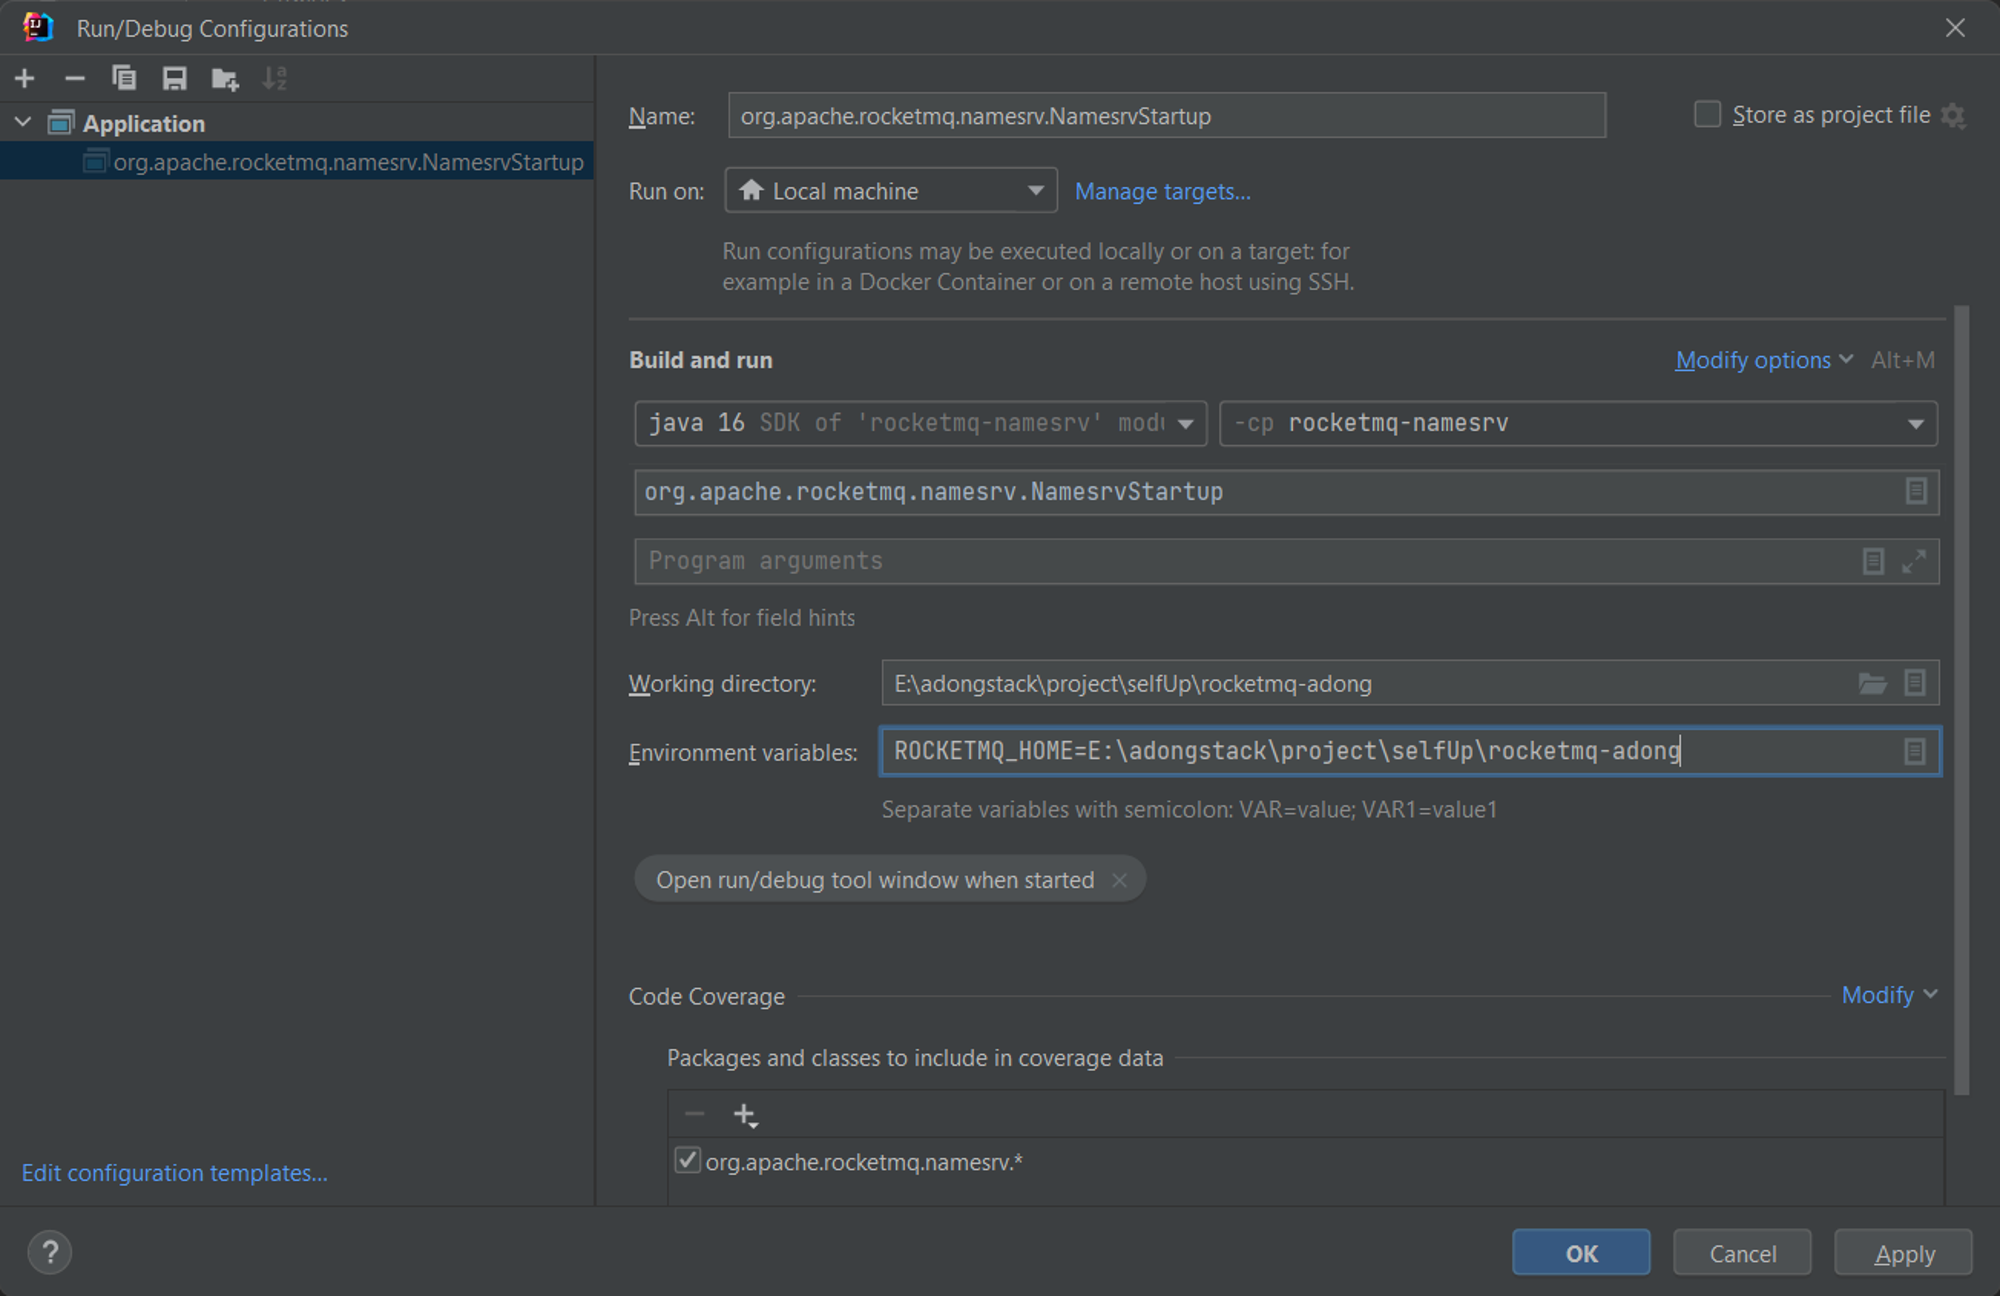Open the class list icon in the main class field
2000x1296 pixels.
1915,491
